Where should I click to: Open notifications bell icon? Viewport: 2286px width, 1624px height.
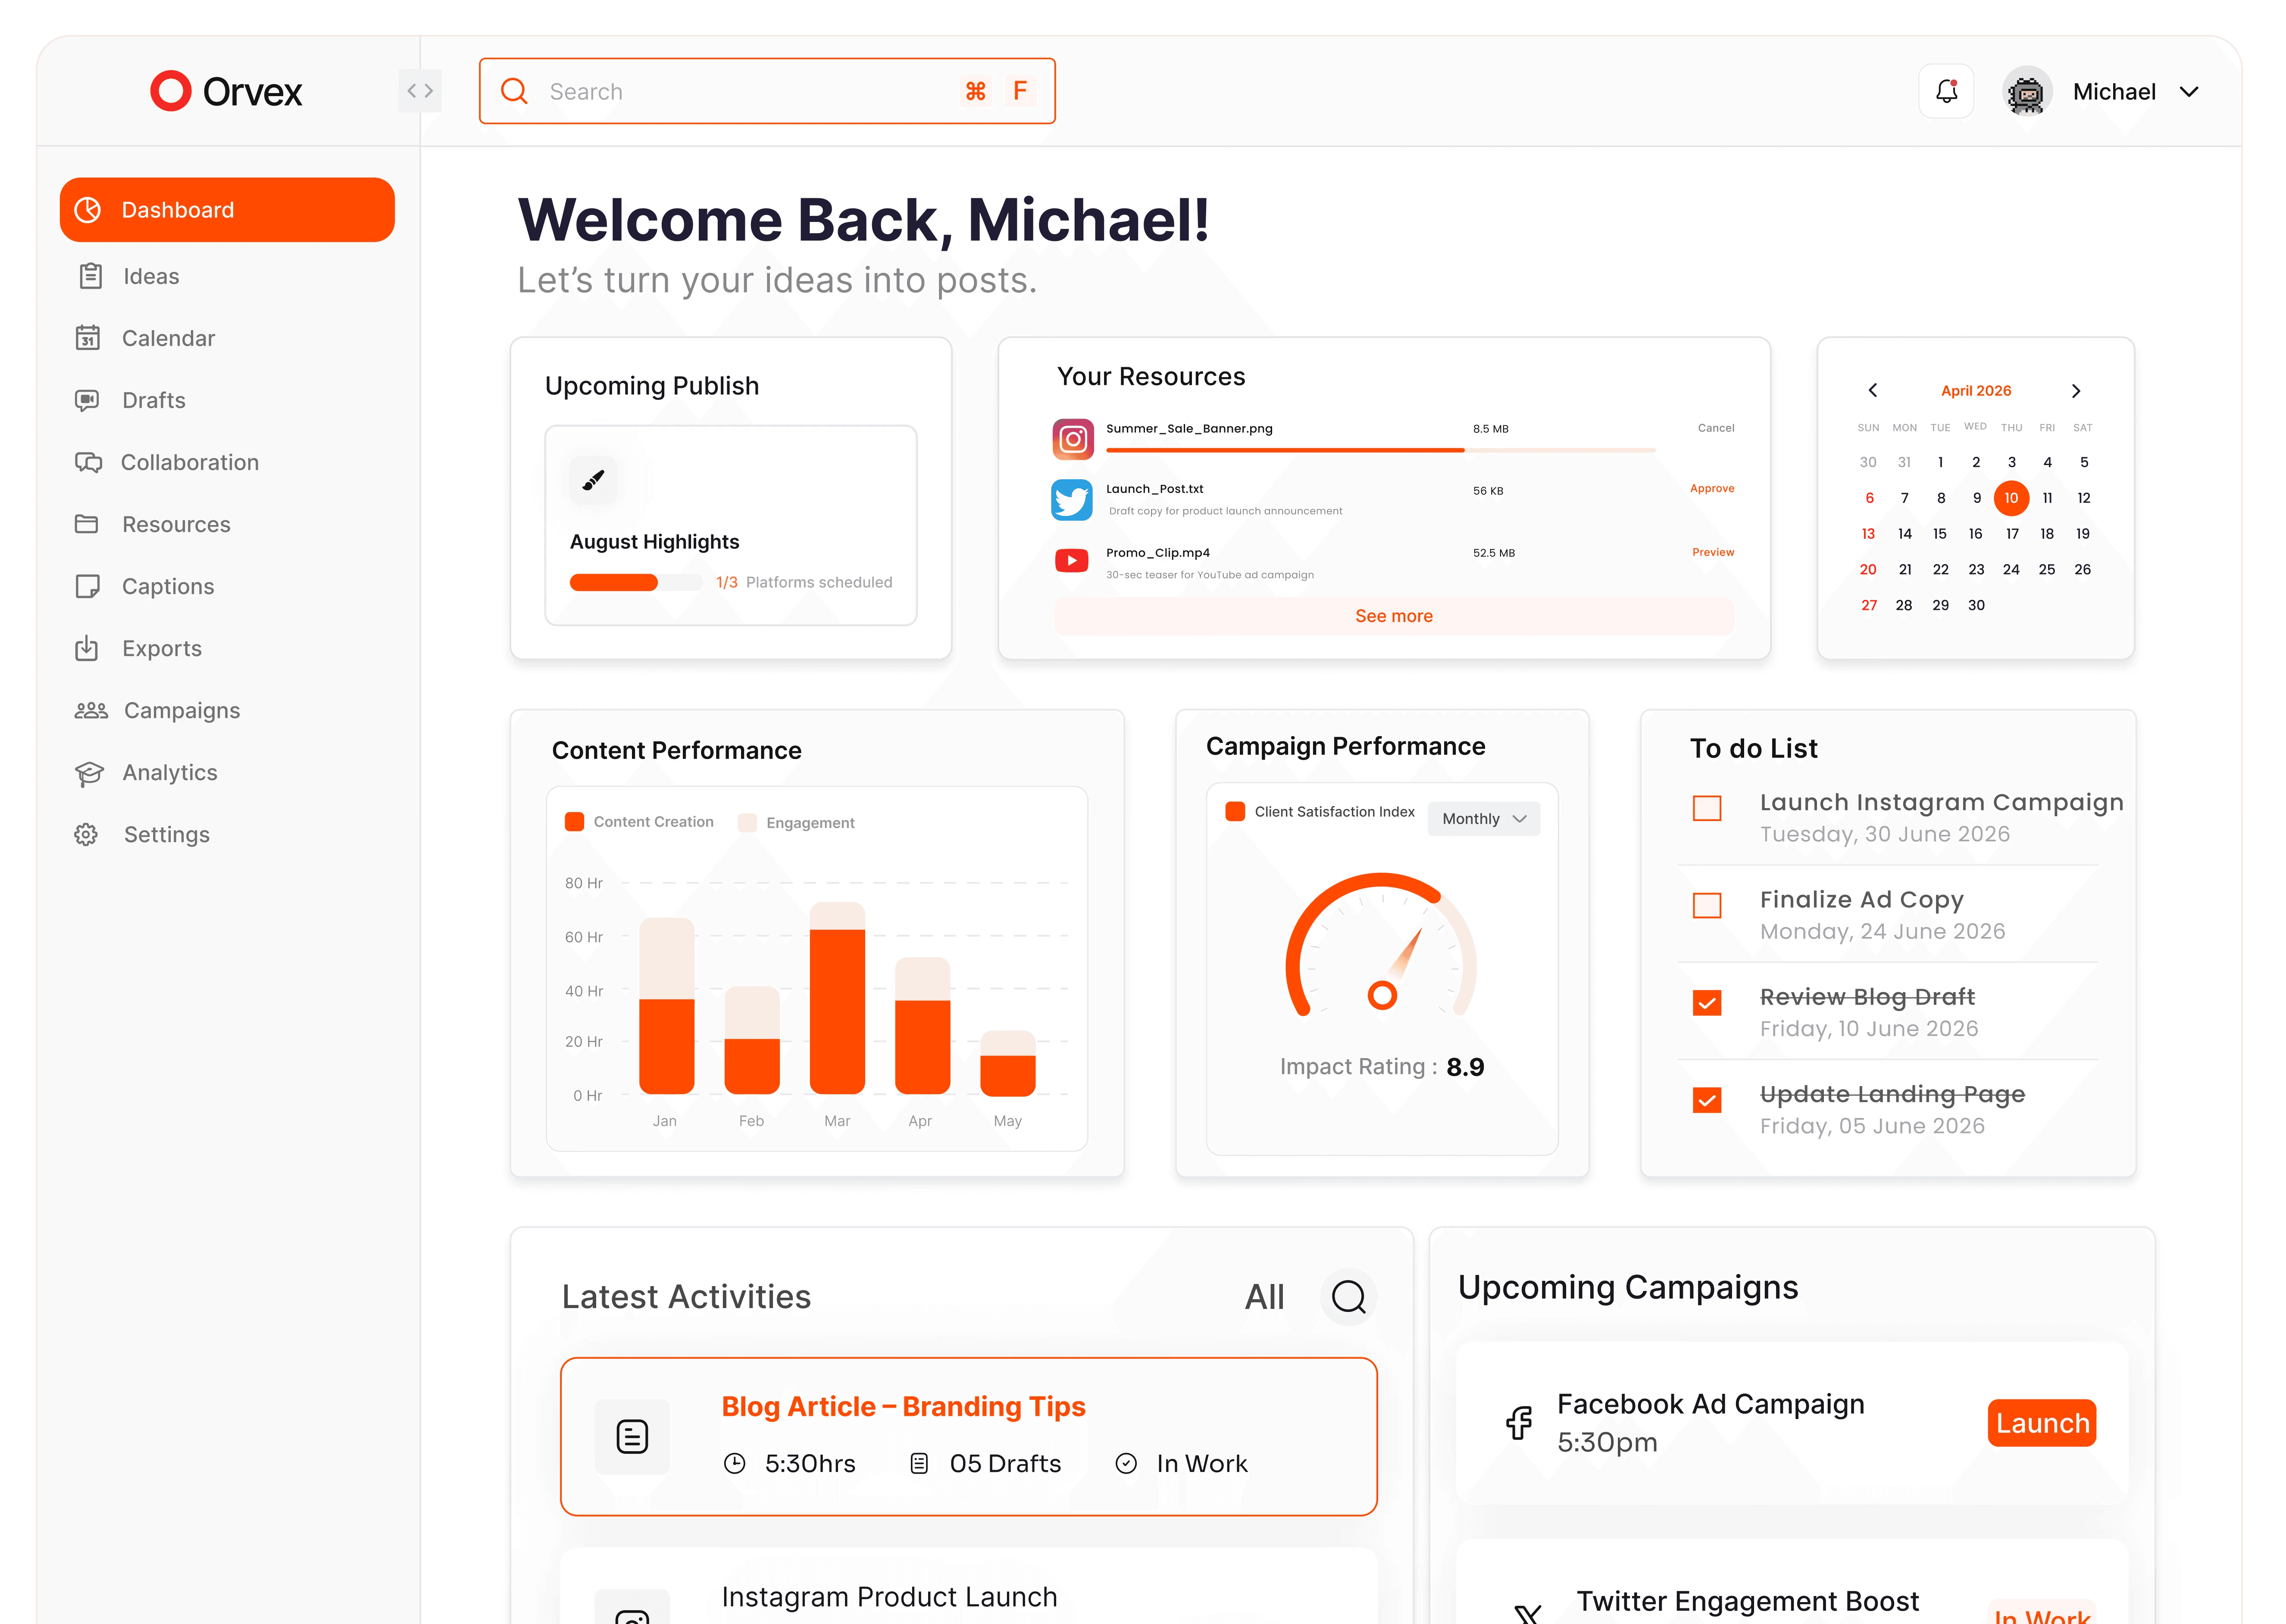(x=1945, y=91)
